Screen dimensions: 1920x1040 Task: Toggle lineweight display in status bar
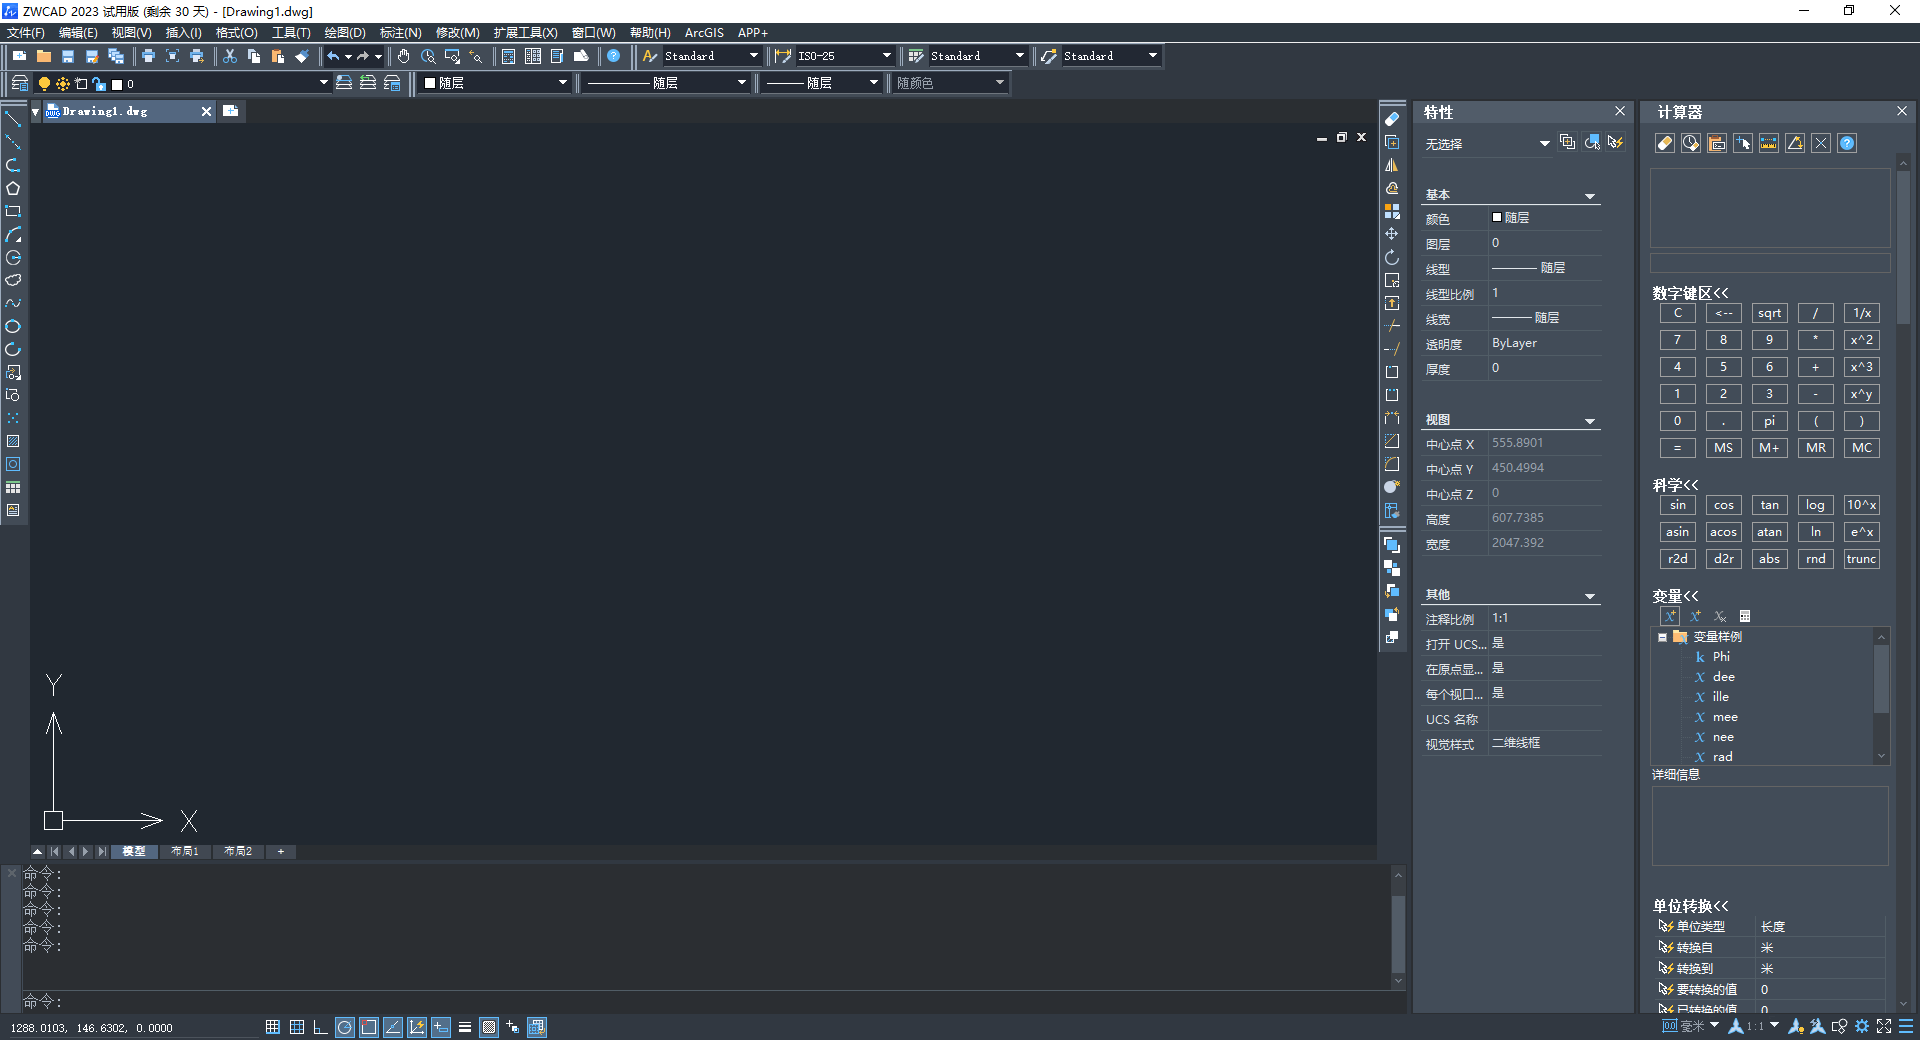tap(465, 1027)
